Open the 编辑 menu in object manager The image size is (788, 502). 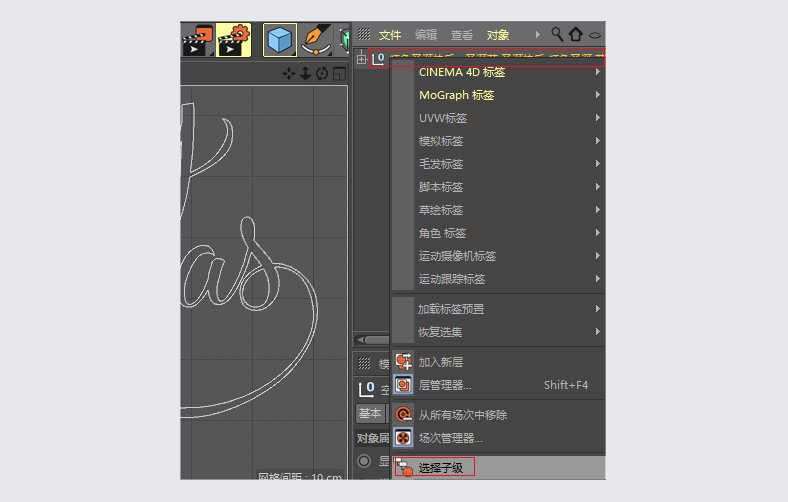[x=426, y=35]
